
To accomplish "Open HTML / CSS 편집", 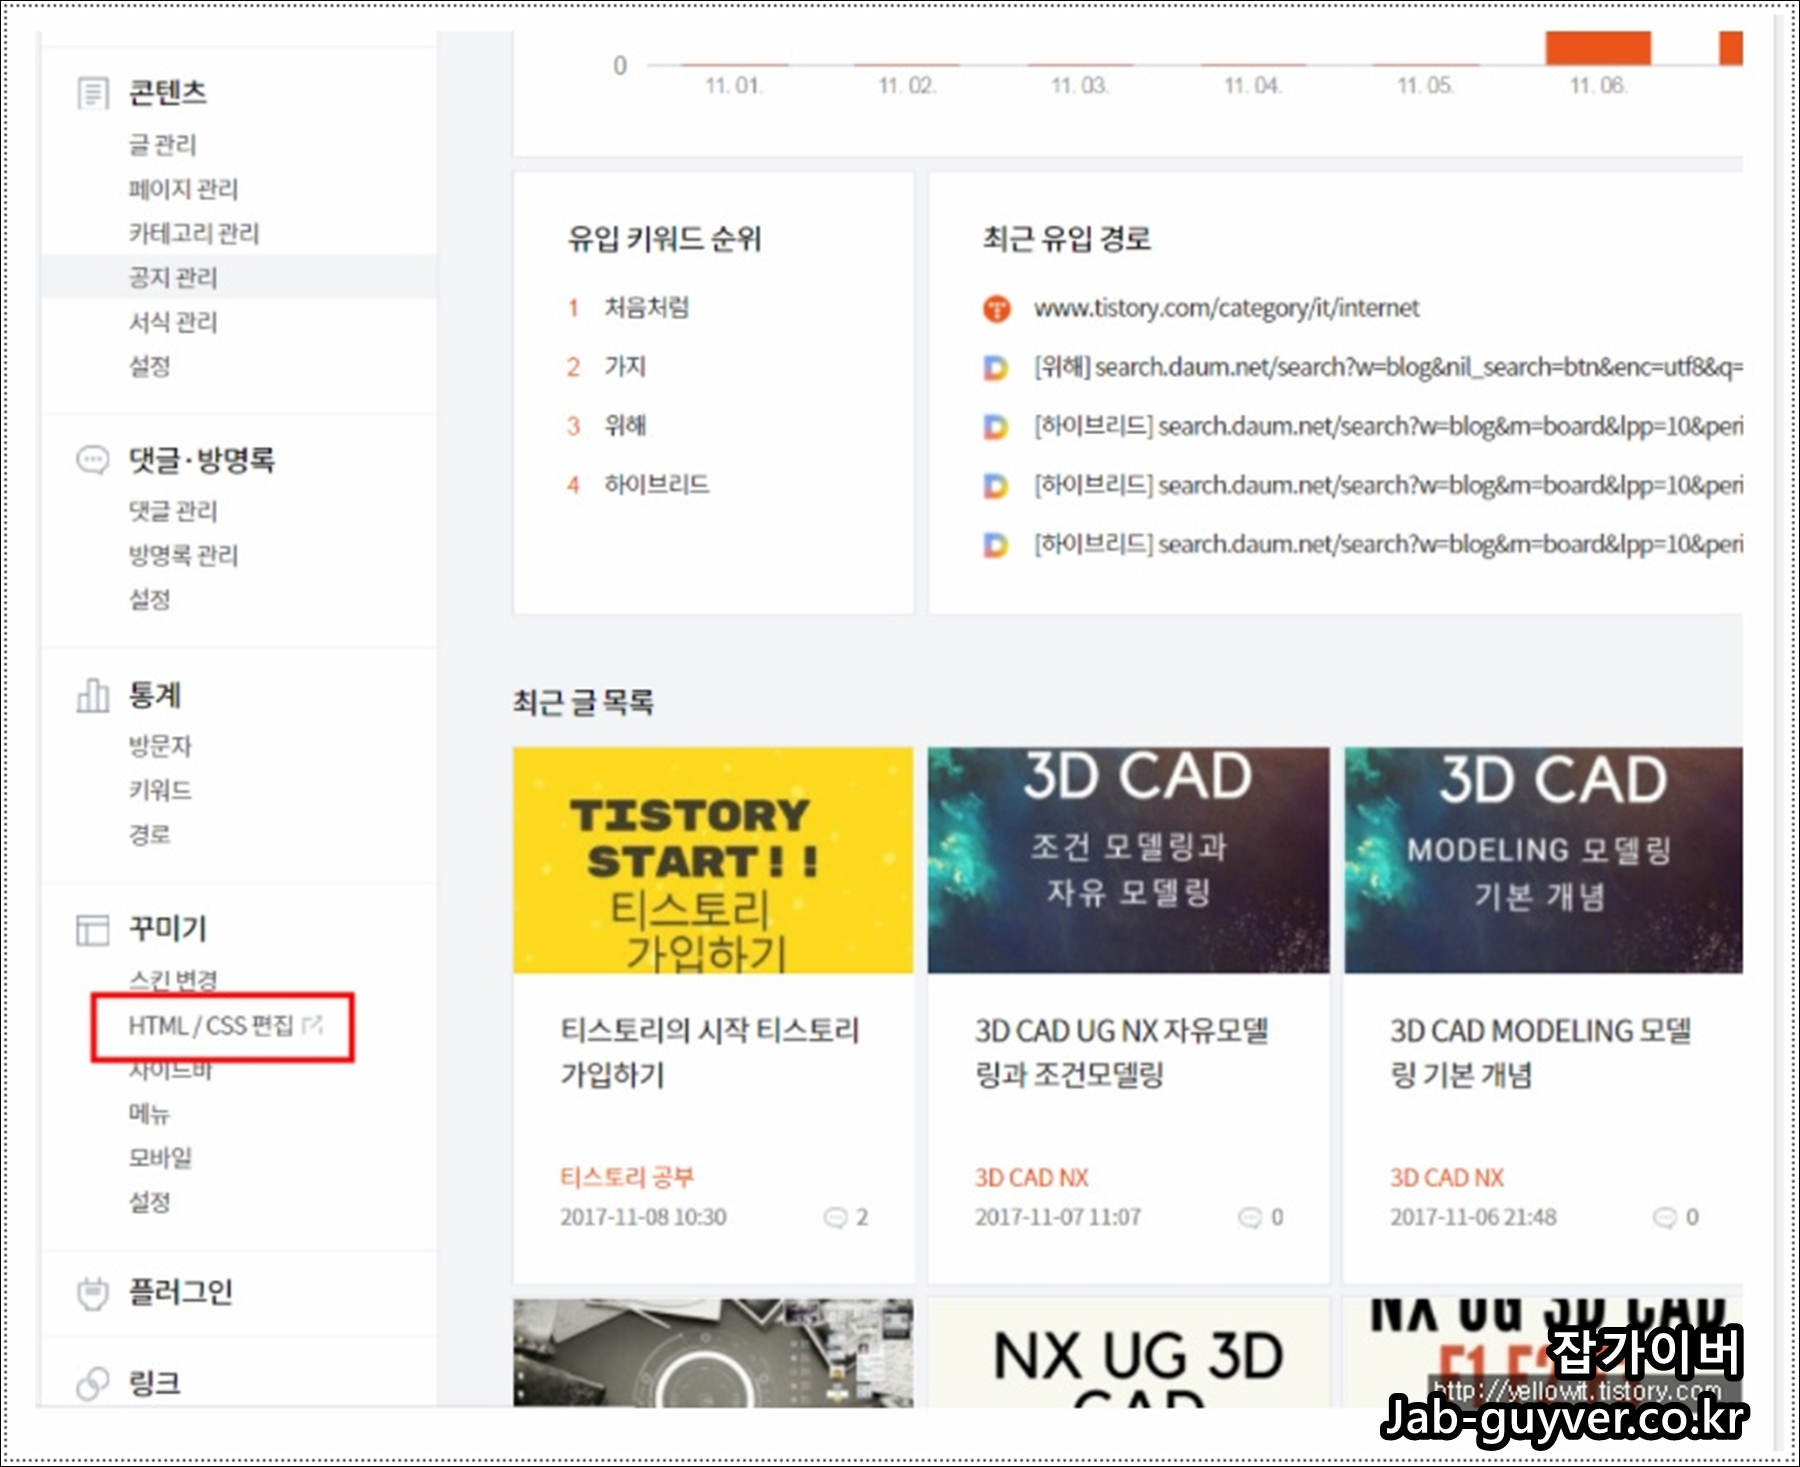I will (x=211, y=1025).
